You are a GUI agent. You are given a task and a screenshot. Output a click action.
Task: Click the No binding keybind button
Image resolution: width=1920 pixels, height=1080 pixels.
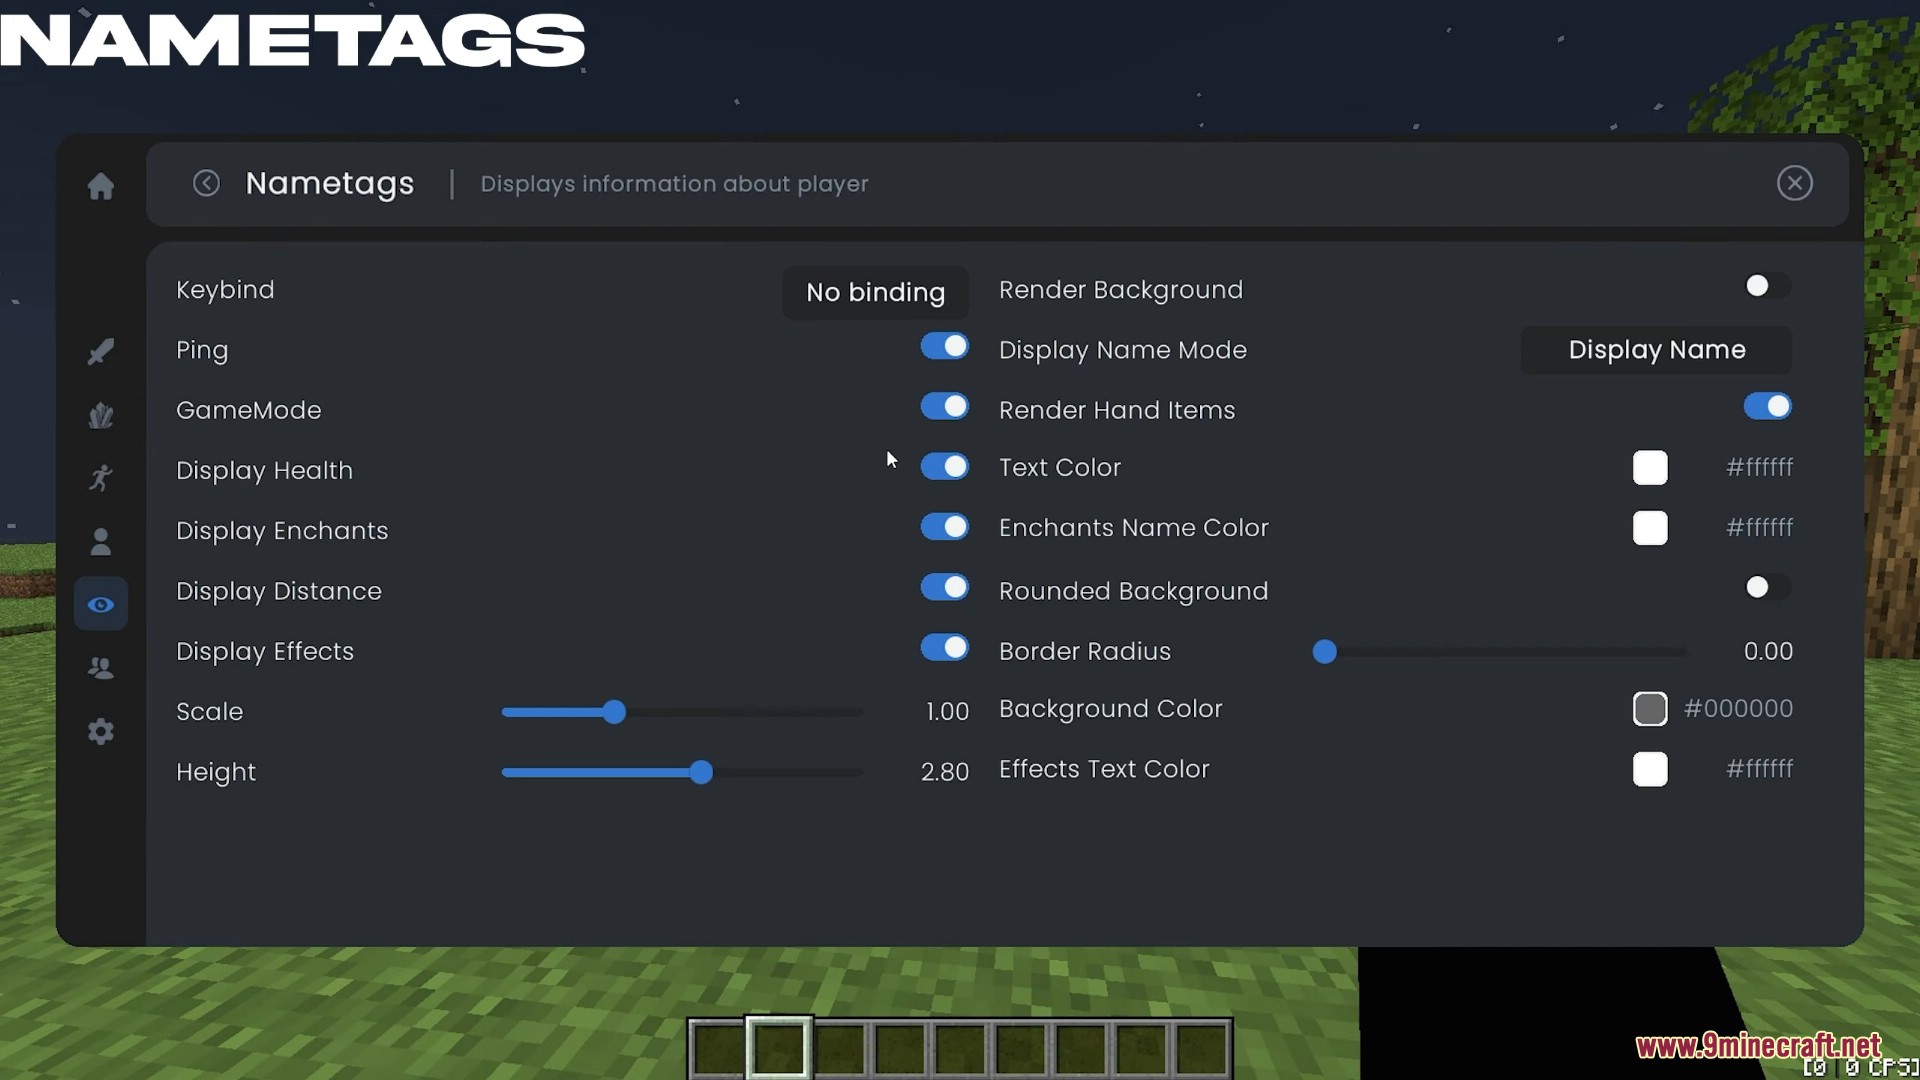click(875, 292)
